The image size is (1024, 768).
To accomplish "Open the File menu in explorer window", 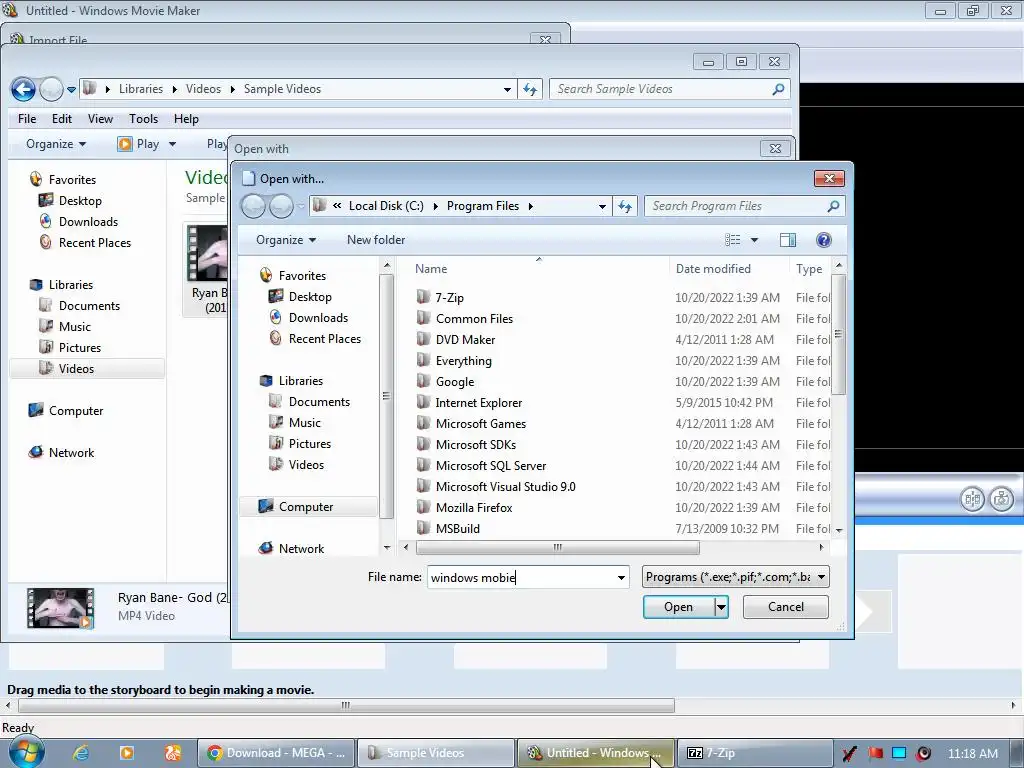I will pyautogui.click(x=27, y=119).
